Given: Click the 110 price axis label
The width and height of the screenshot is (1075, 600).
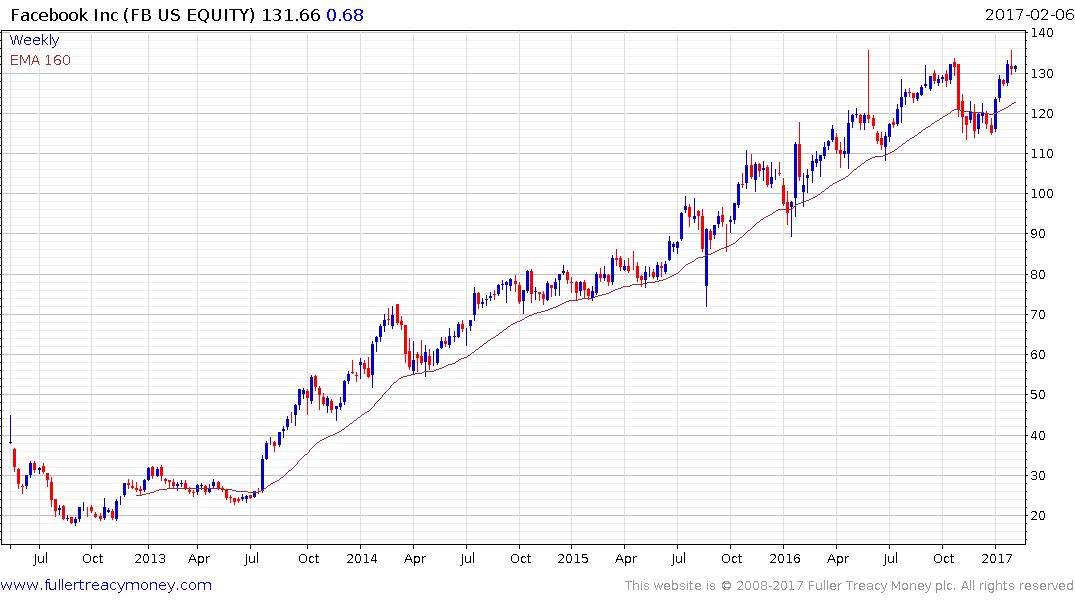Looking at the screenshot, I should pyautogui.click(x=1042, y=153).
